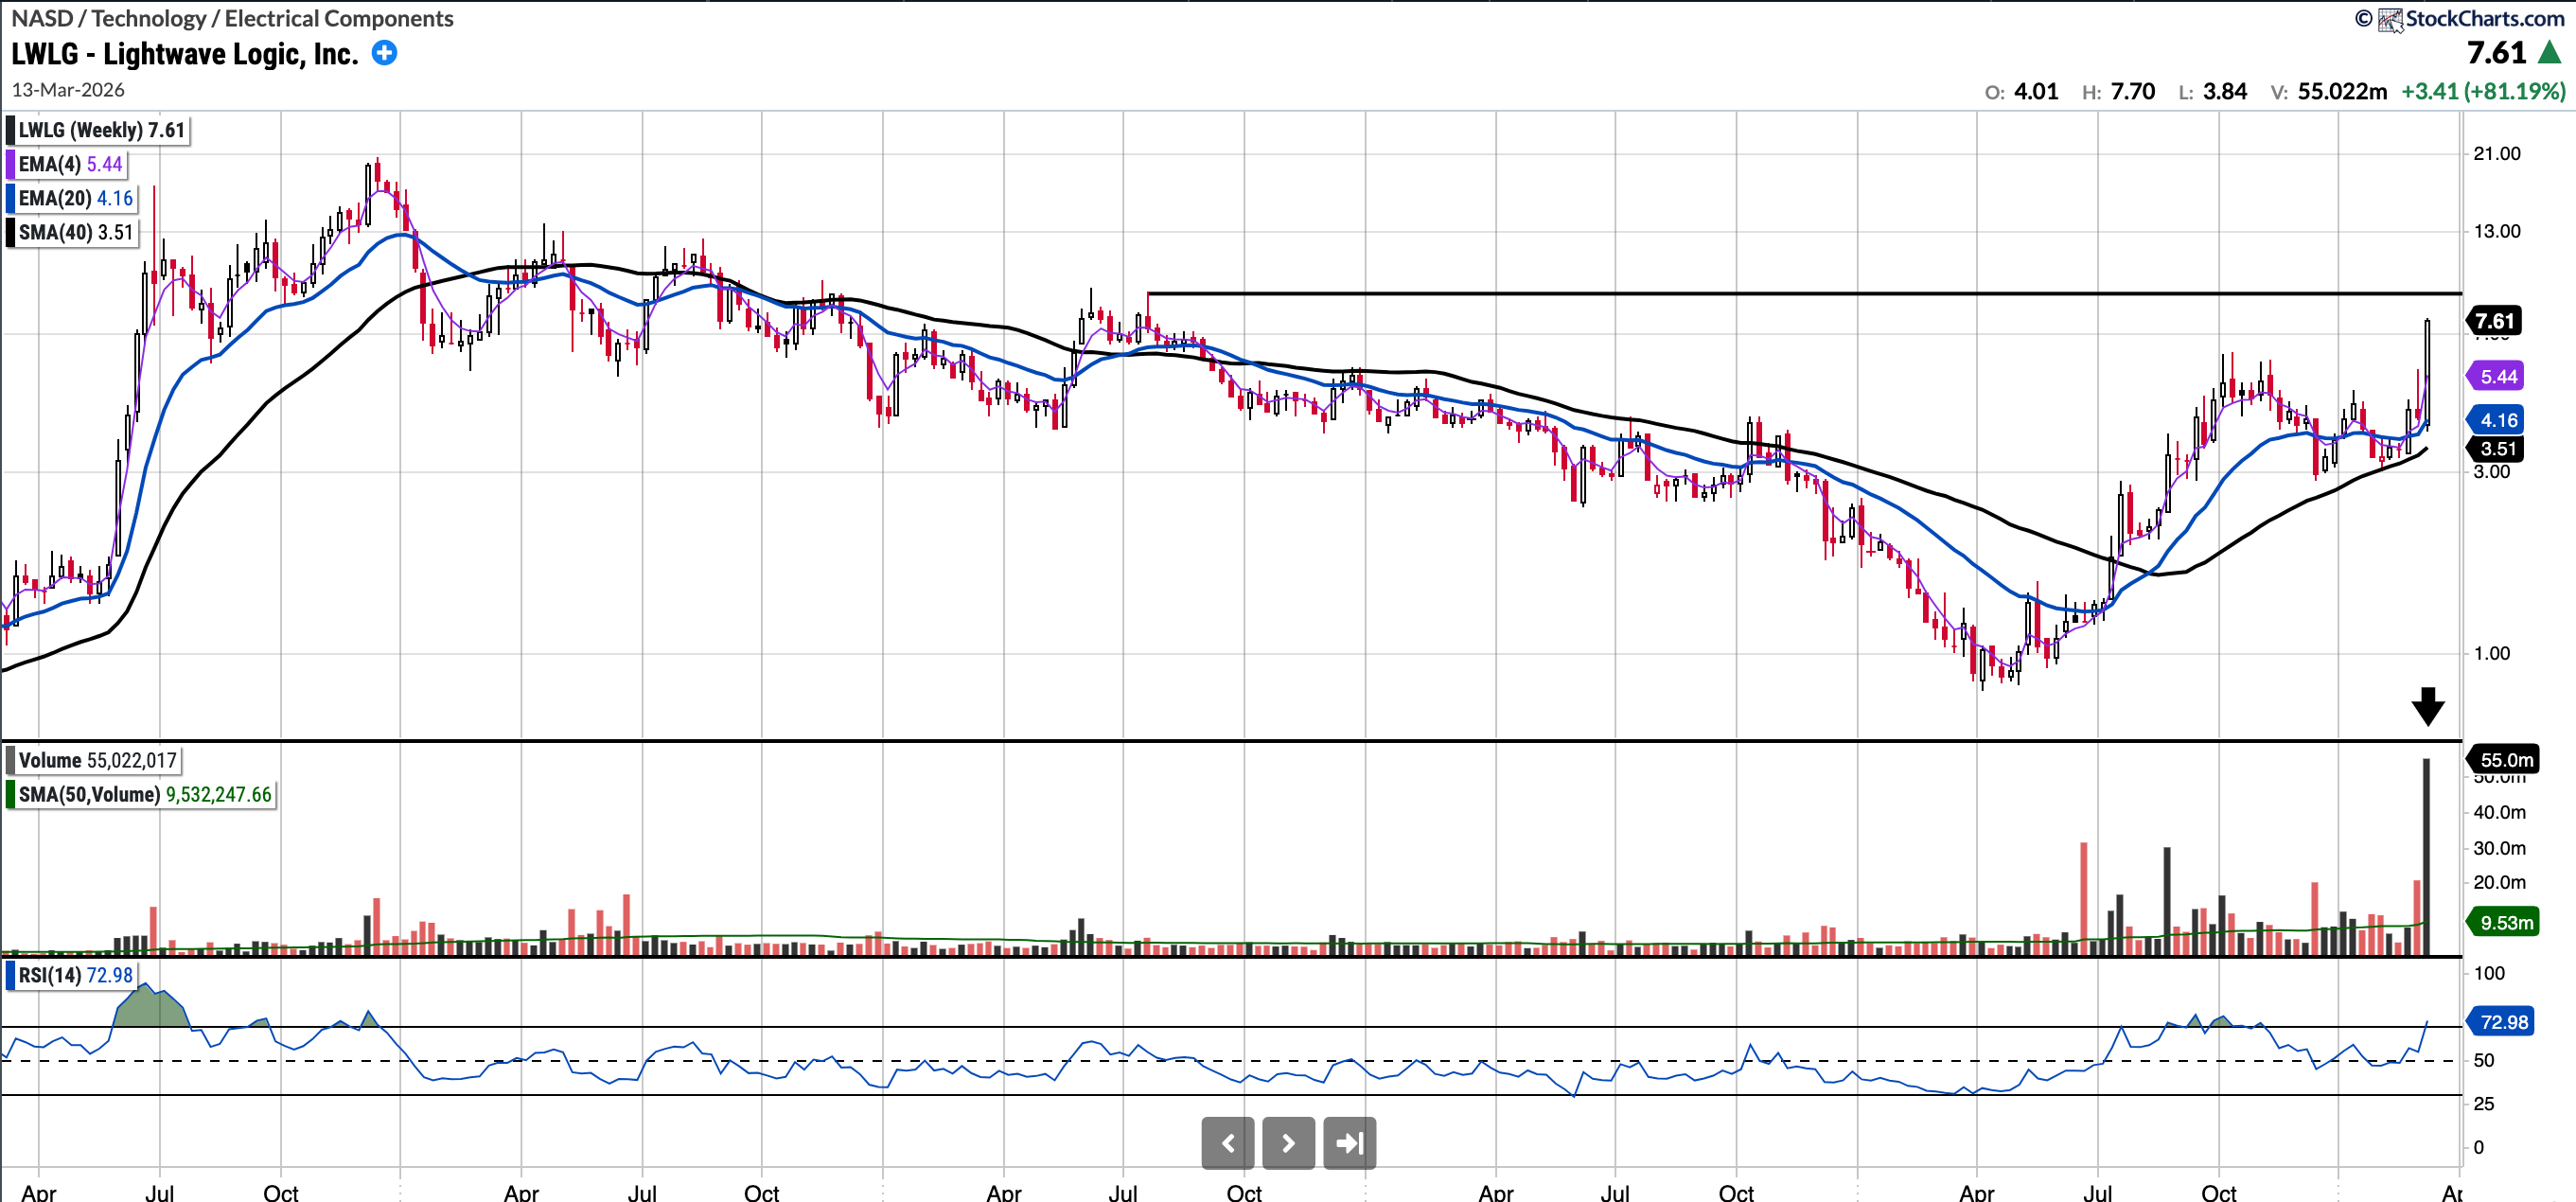Viewport: 2576px width, 1202px height.
Task: Click the 7.61 last price axis tag
Action: (x=2494, y=321)
